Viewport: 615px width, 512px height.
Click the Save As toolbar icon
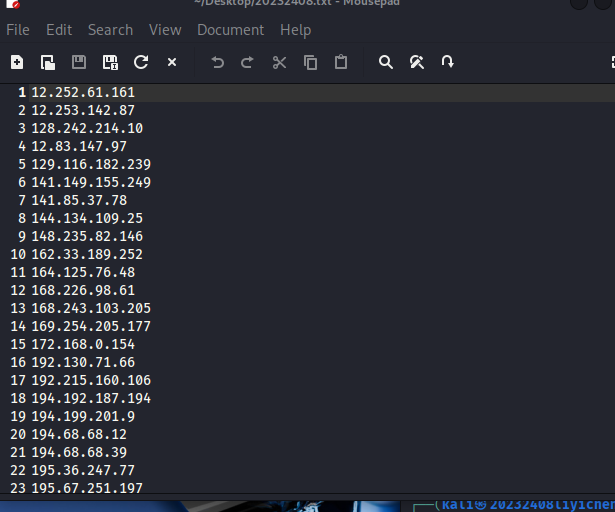(110, 62)
